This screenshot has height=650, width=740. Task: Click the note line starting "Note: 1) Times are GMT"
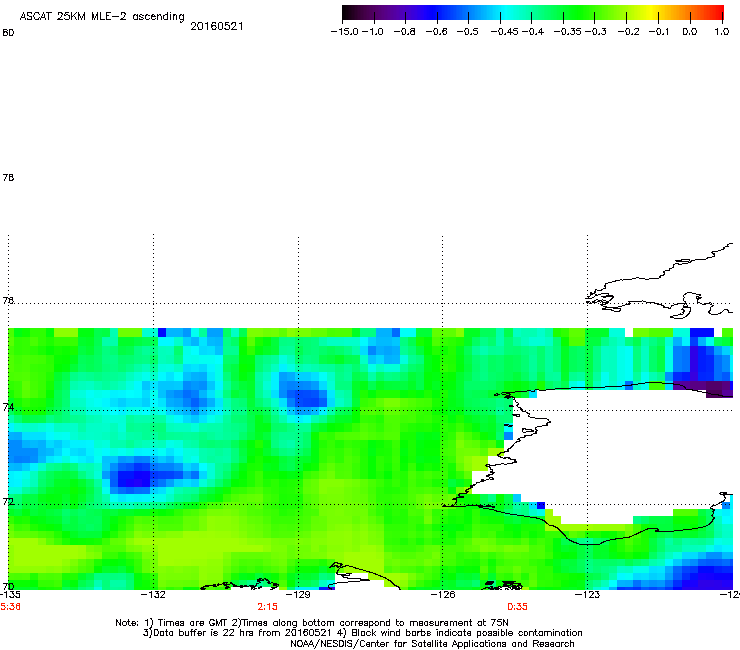[x=312, y=623]
